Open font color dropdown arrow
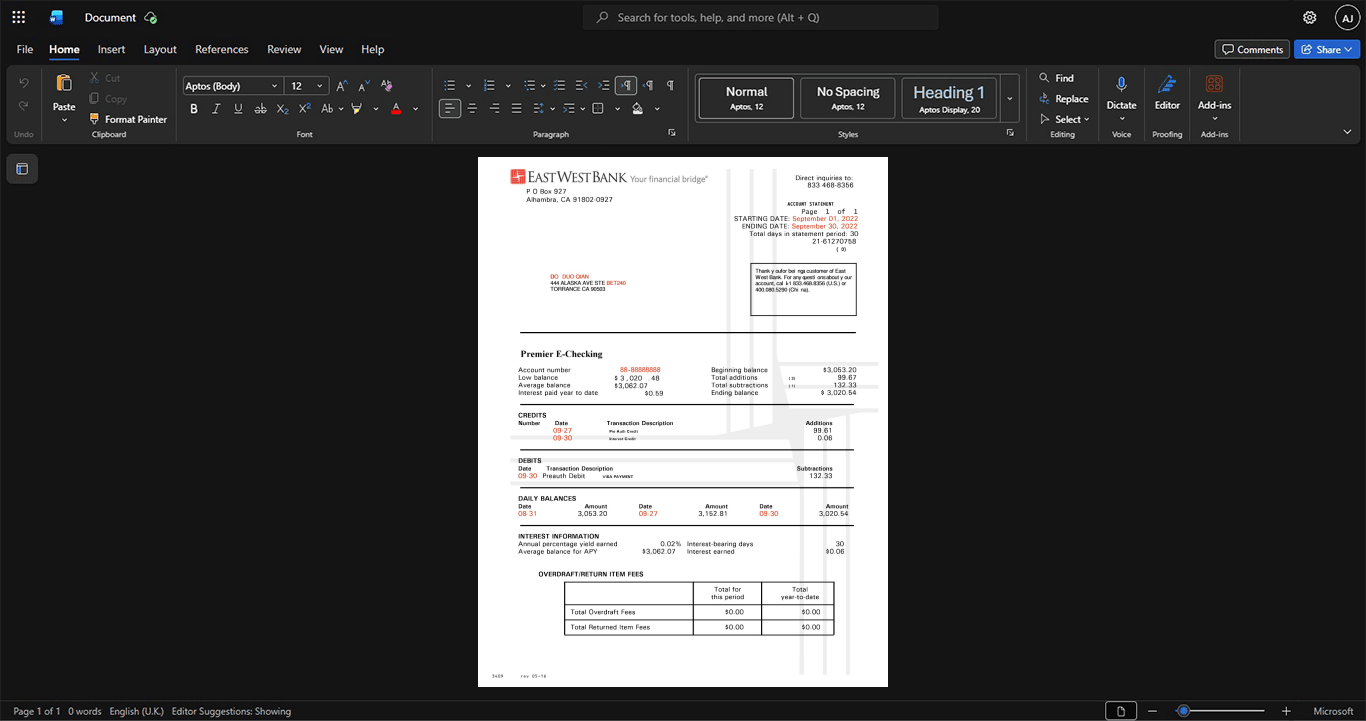 (x=416, y=108)
